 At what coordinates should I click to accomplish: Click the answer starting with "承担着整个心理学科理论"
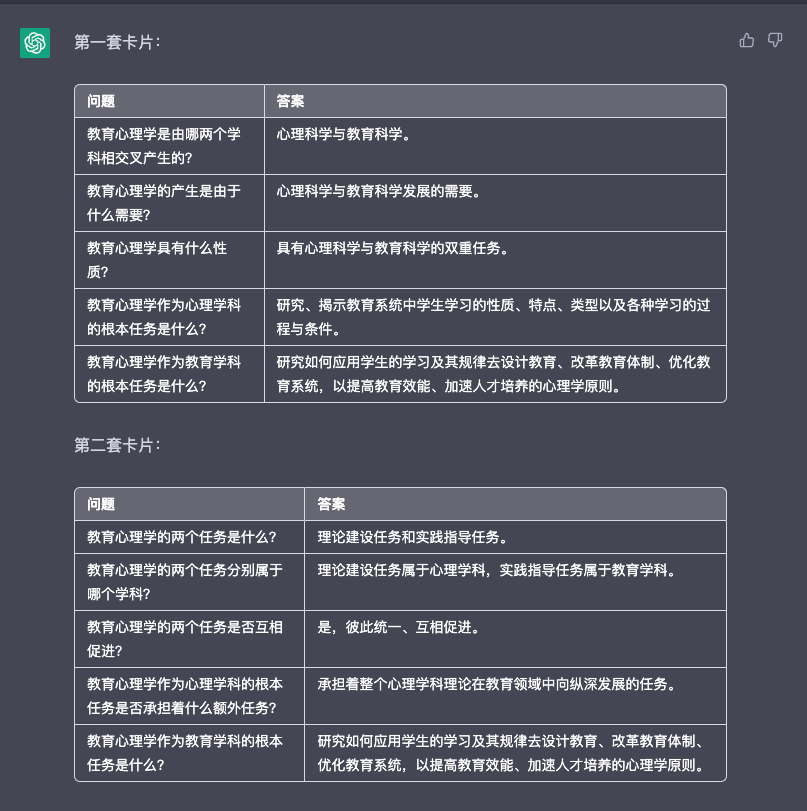[x=497, y=684]
